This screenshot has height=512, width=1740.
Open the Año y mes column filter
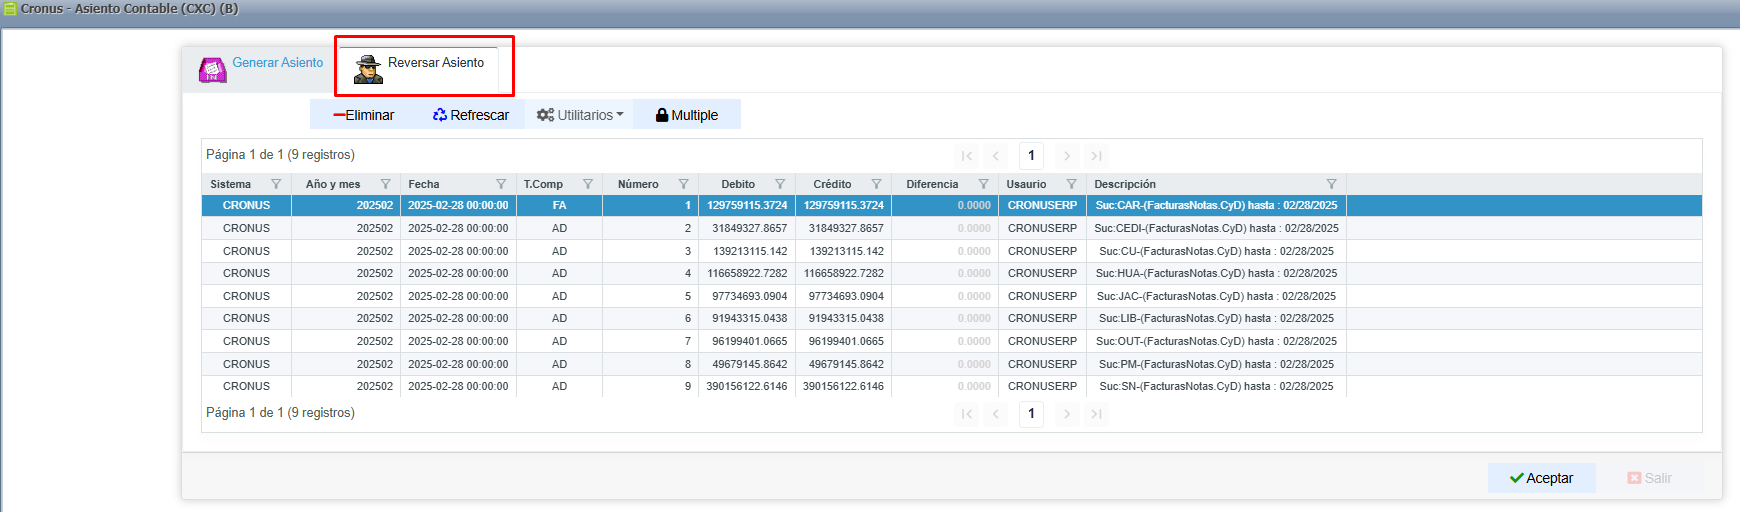[385, 184]
